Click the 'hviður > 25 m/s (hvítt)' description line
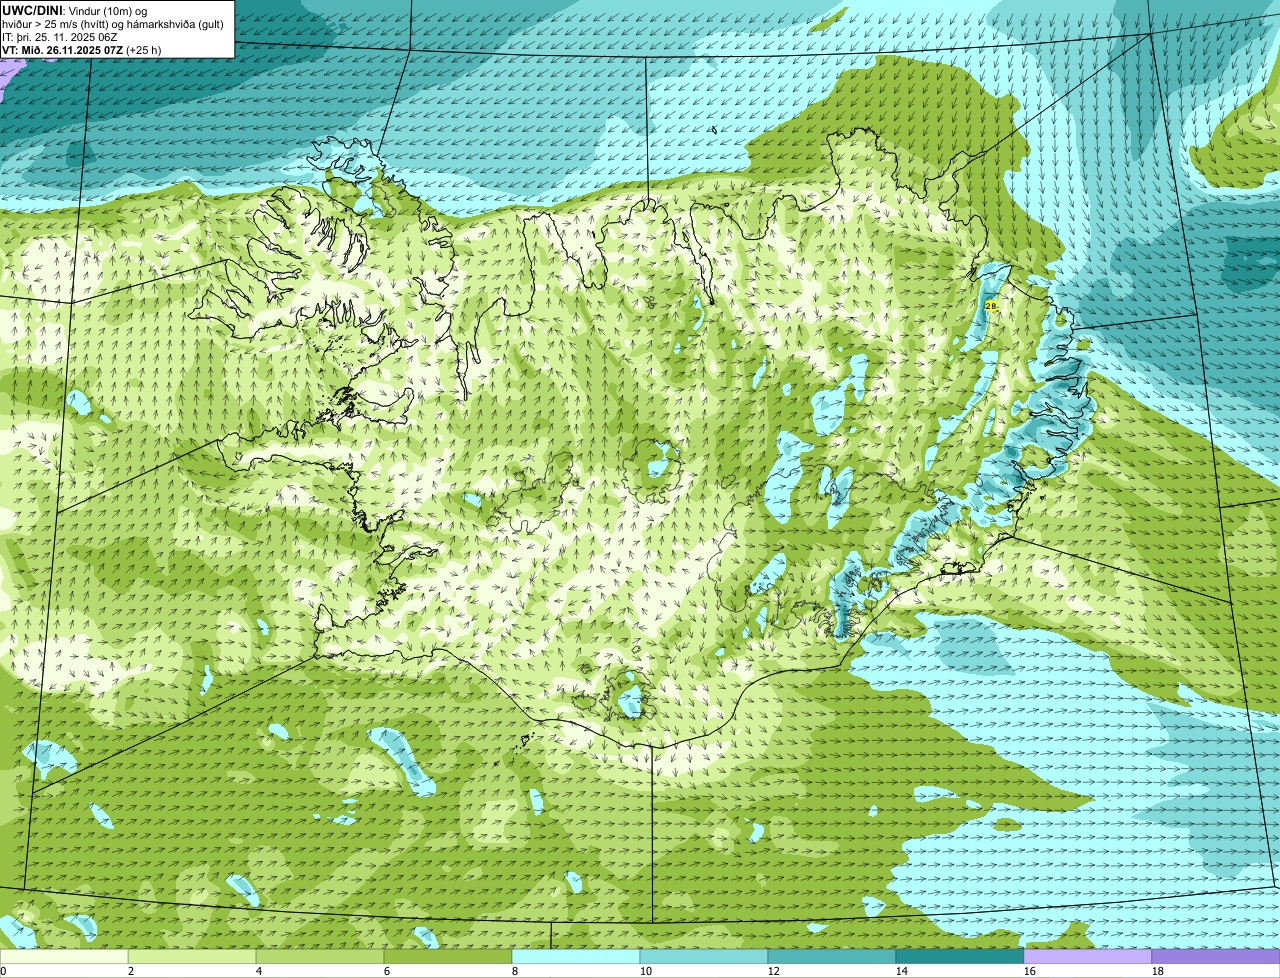The width and height of the screenshot is (1280, 978). [x=113, y=24]
